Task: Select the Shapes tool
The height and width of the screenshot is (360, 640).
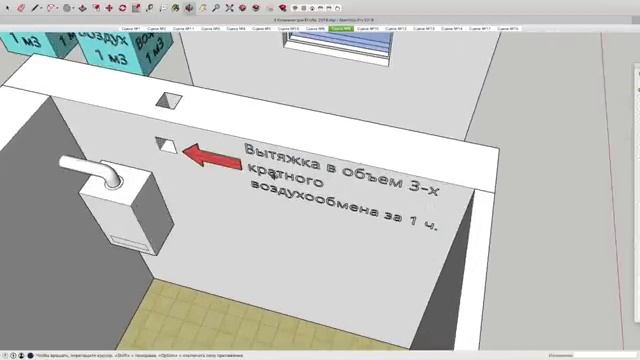Action: [67, 8]
